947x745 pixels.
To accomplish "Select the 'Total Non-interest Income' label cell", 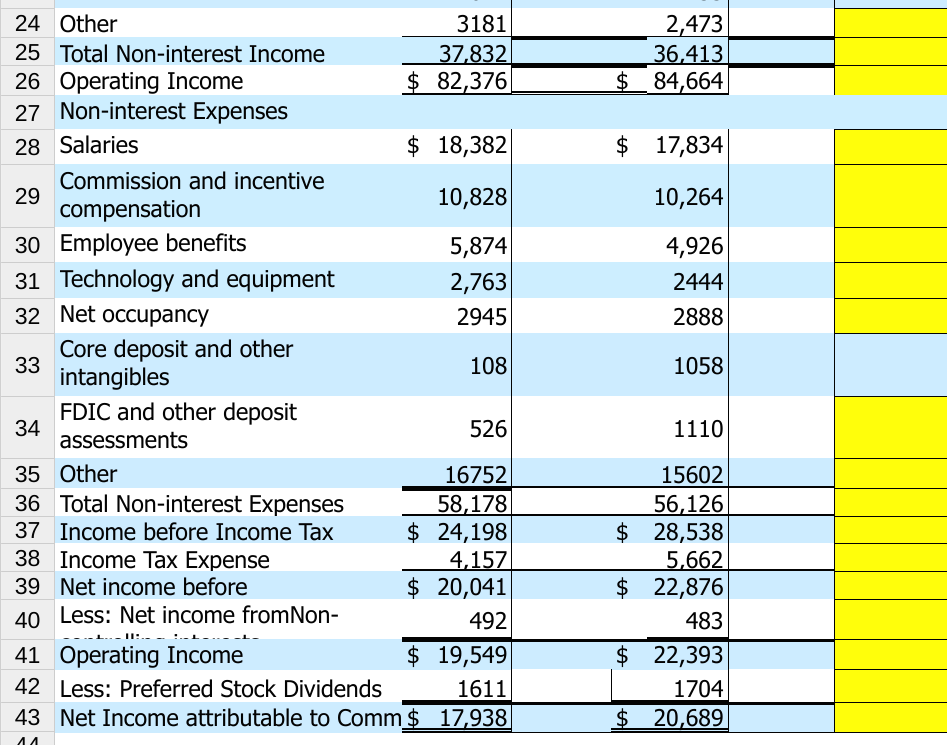I will pos(228,53).
